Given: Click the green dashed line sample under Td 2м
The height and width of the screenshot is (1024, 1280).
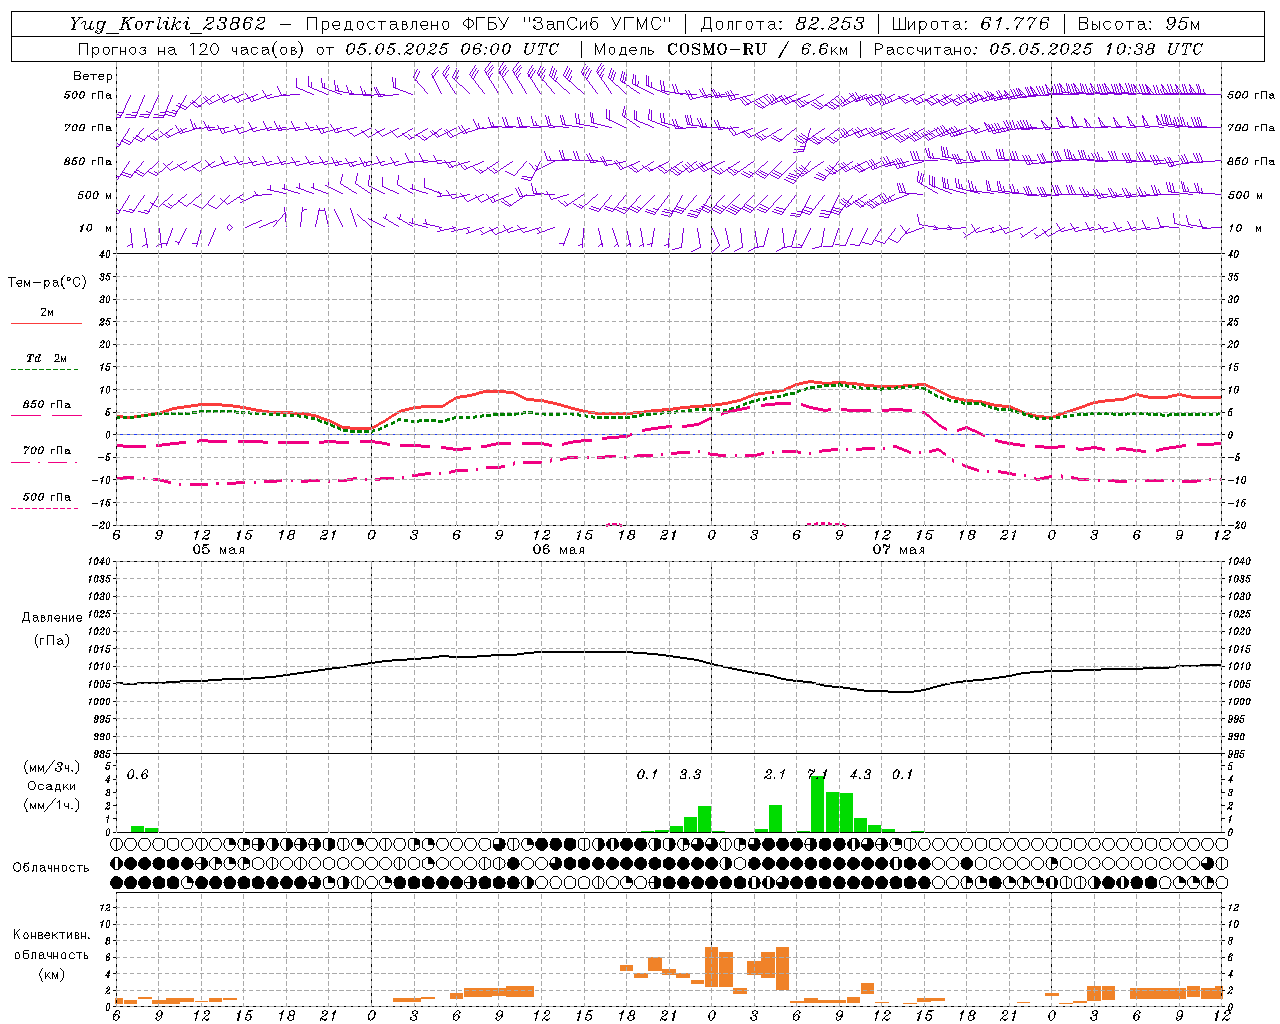Looking at the screenshot, I should [45, 370].
